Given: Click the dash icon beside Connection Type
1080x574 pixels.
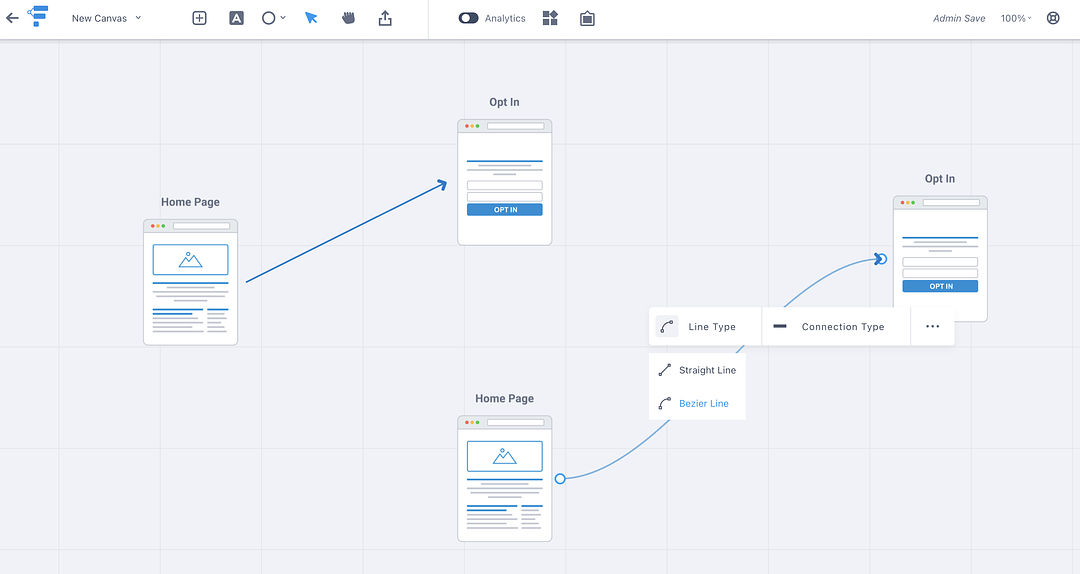Looking at the screenshot, I should pyautogui.click(x=780, y=327).
